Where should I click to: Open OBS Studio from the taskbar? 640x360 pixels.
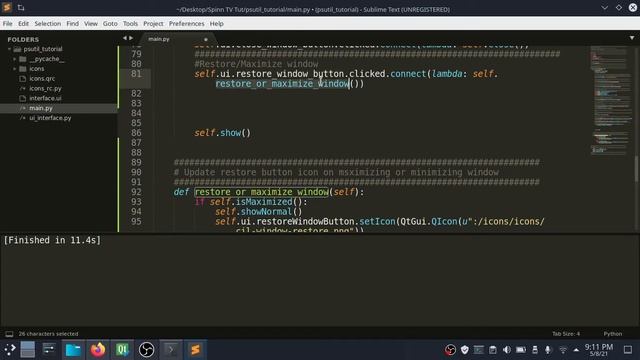pos(146,350)
